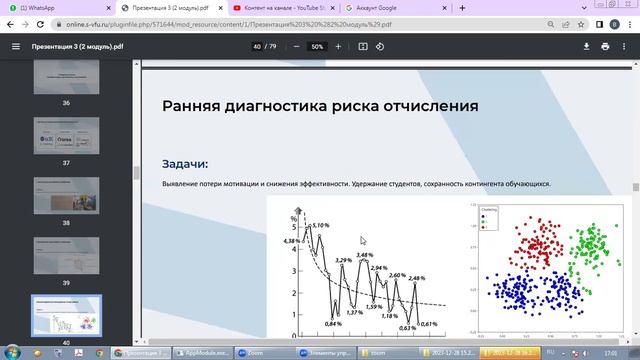The width and height of the screenshot is (640, 360).
Task: Zoom out with the minus button
Action: pos(297,47)
